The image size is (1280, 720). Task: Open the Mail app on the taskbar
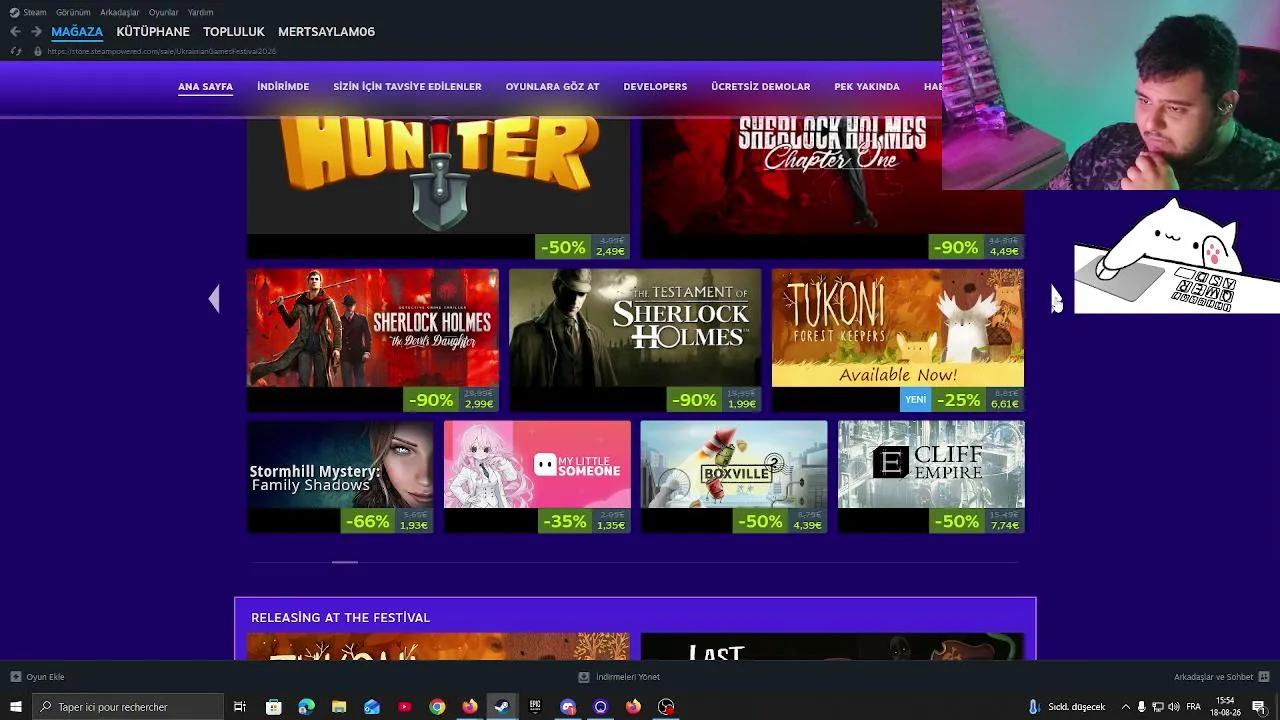pos(372,707)
